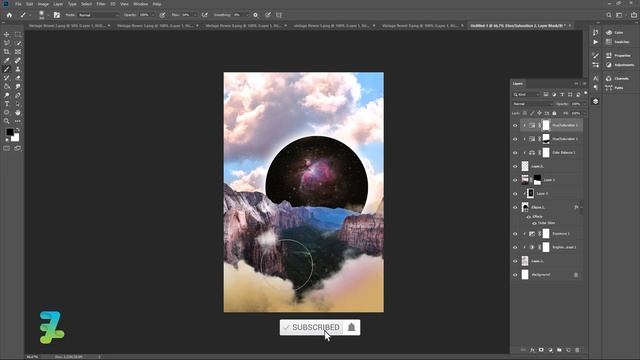Screen dimensions: 640x360
Task: Select the Eraser tool
Action: (x=18, y=78)
